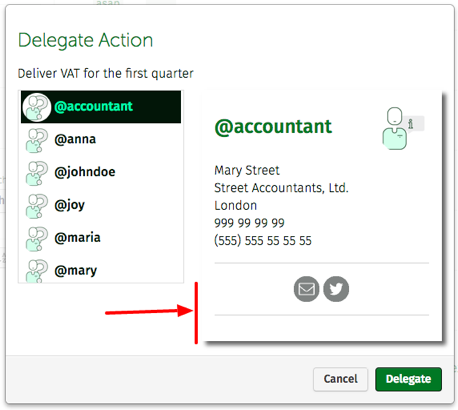The width and height of the screenshot is (458, 410).
Task: Click the @accountant heading on card
Action: pyautogui.click(x=273, y=127)
